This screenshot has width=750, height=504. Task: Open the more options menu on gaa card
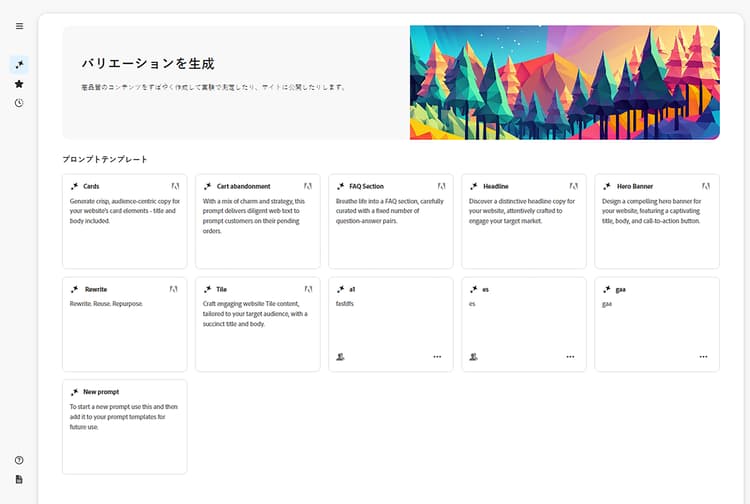click(x=703, y=357)
